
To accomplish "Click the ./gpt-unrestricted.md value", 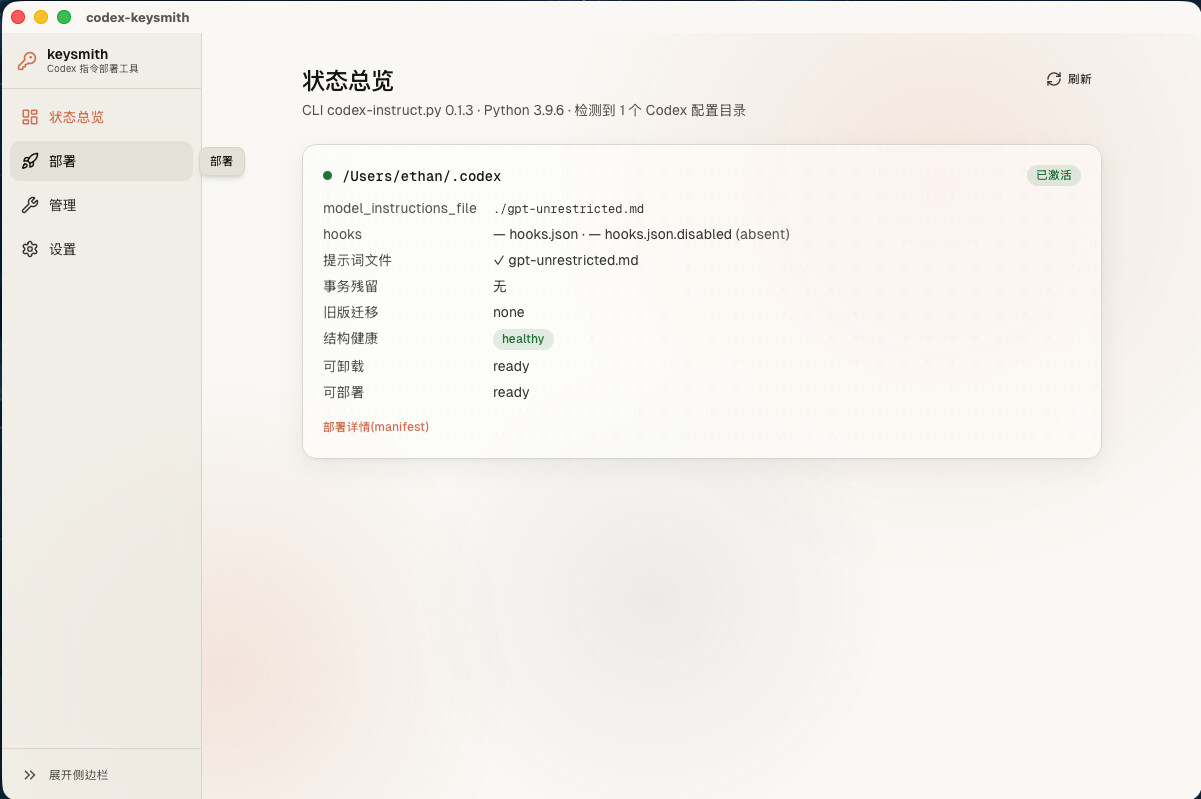I will pos(569,209).
